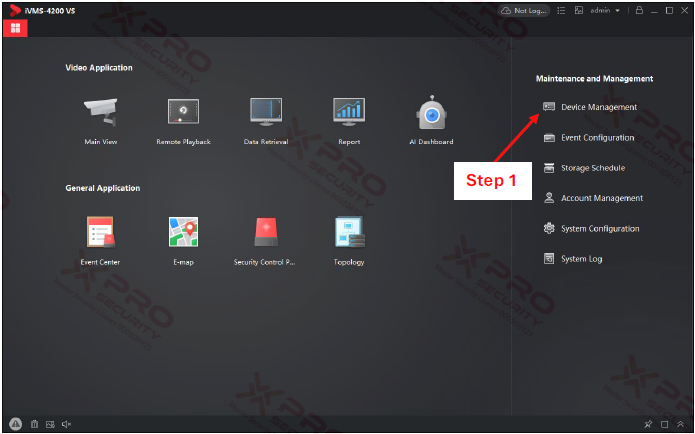
Task: Open Account Management
Action: coord(593,198)
